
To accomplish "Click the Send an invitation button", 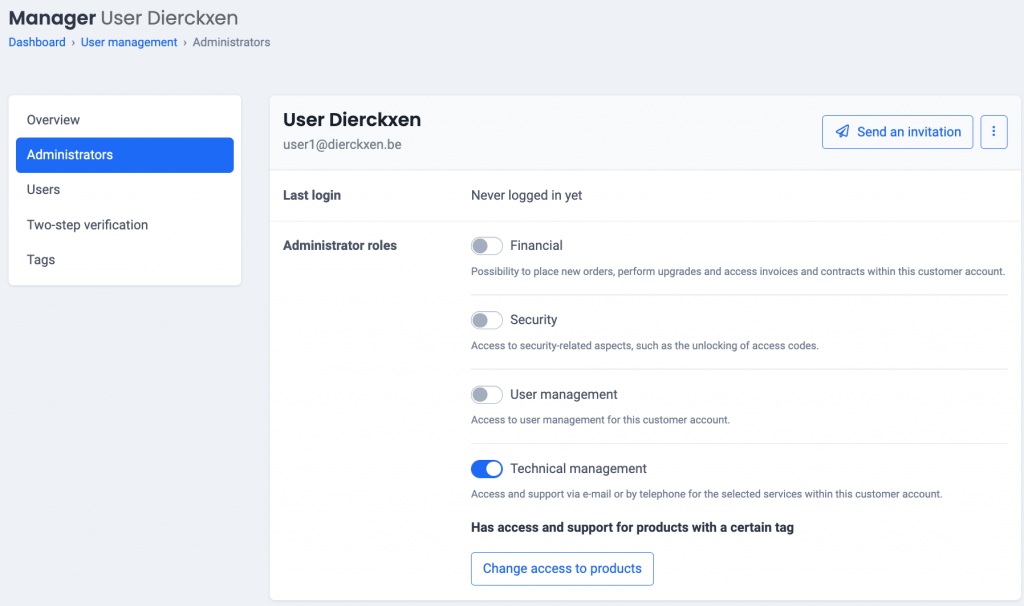I will (x=897, y=132).
